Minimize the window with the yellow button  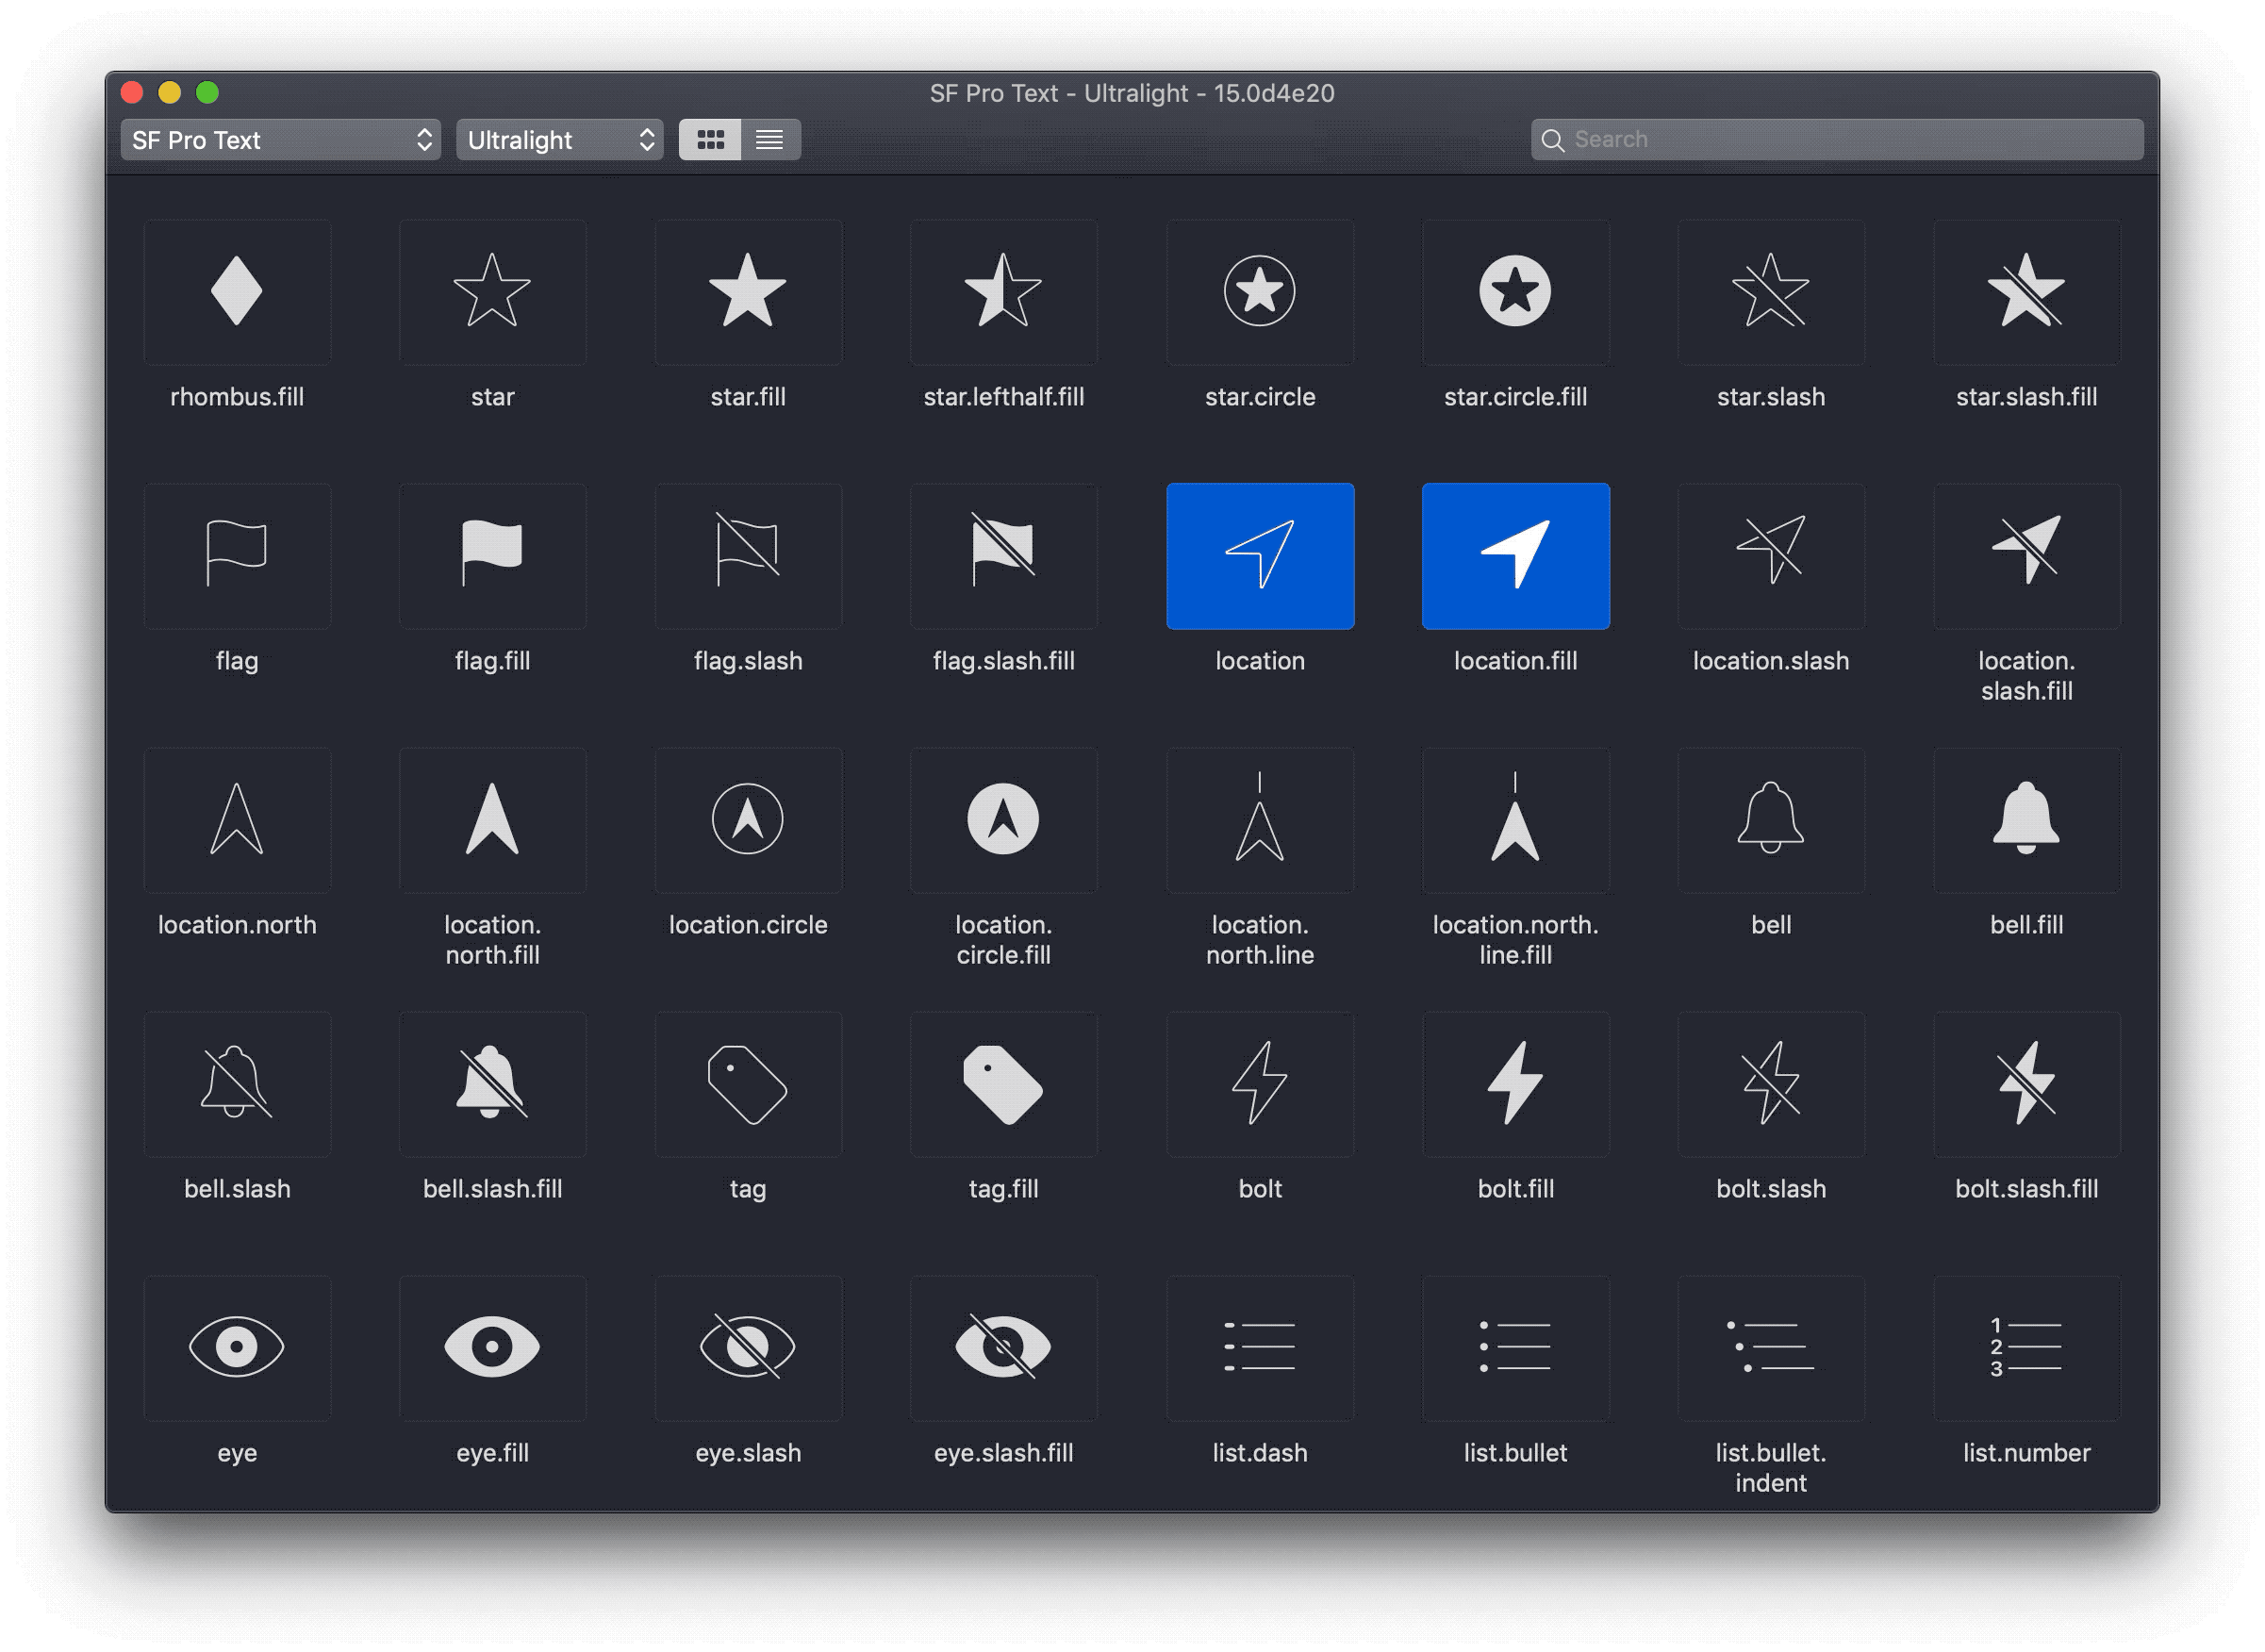[x=170, y=93]
